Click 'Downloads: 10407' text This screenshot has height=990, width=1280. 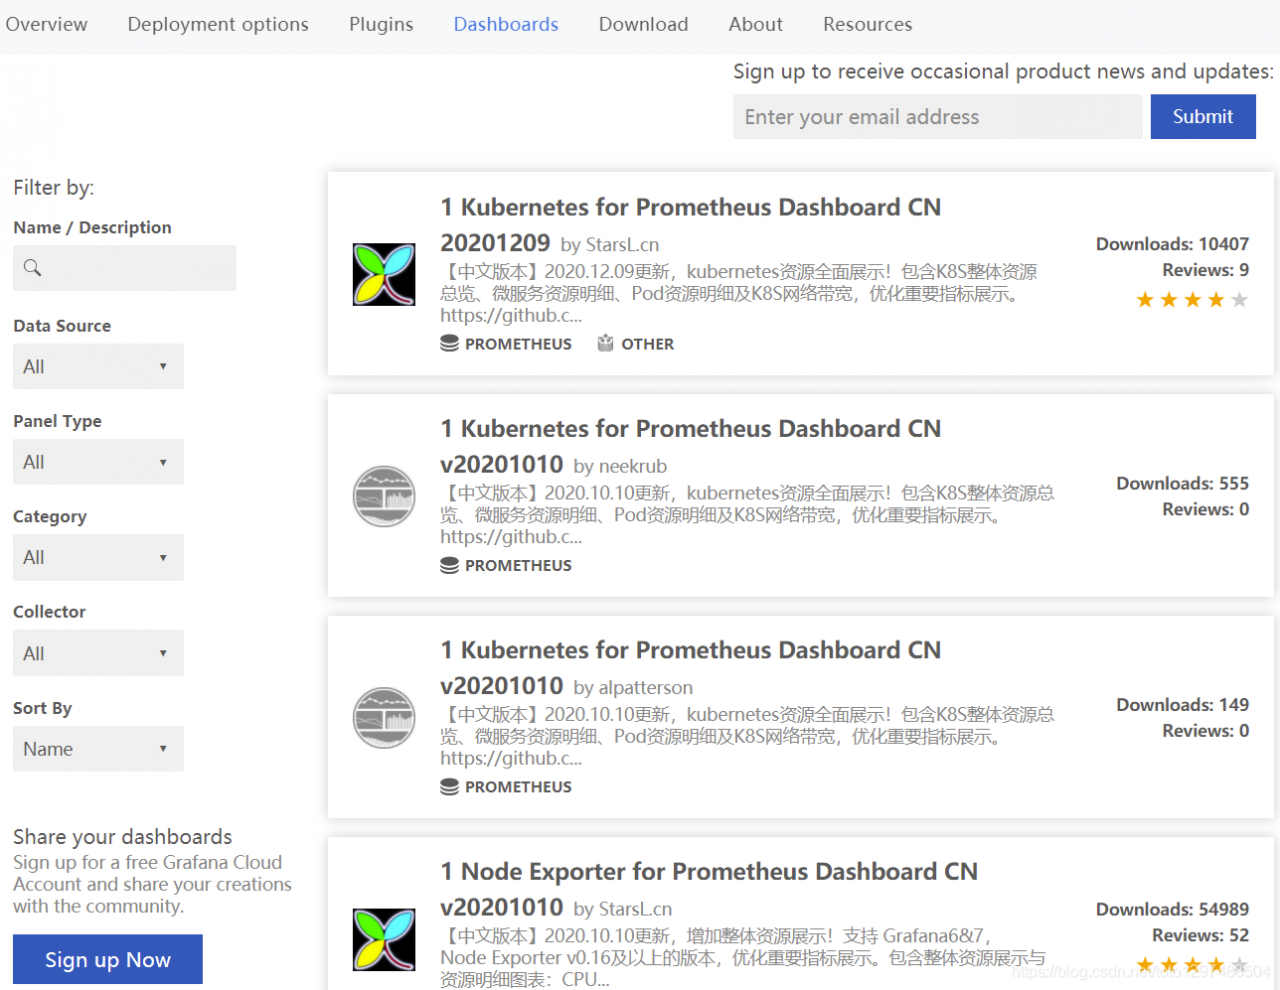pos(1172,244)
